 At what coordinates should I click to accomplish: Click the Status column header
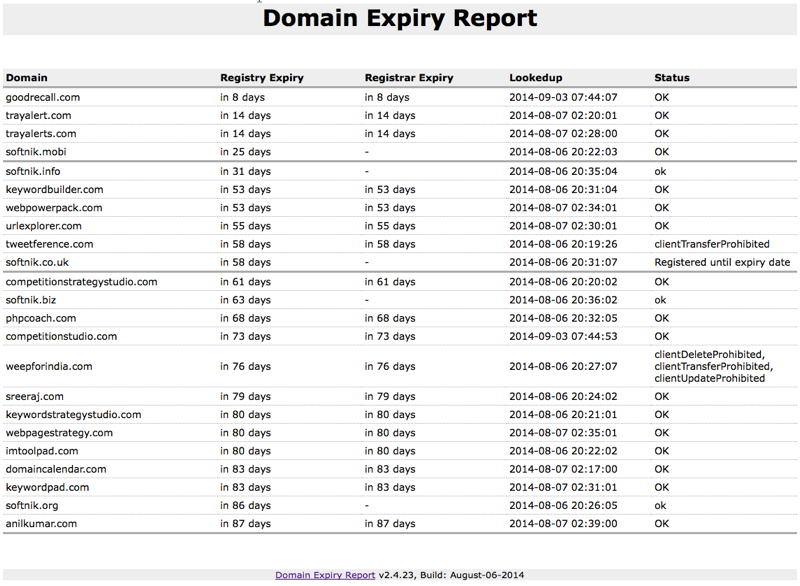click(x=672, y=78)
